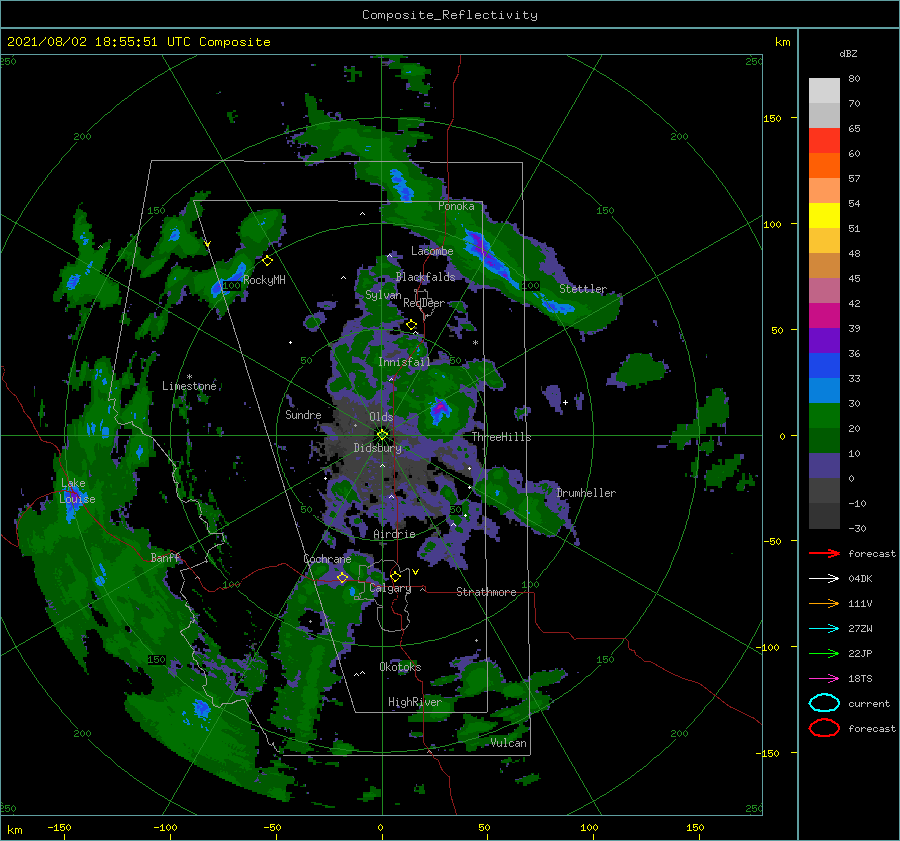Click the Drumheller label

586,493
